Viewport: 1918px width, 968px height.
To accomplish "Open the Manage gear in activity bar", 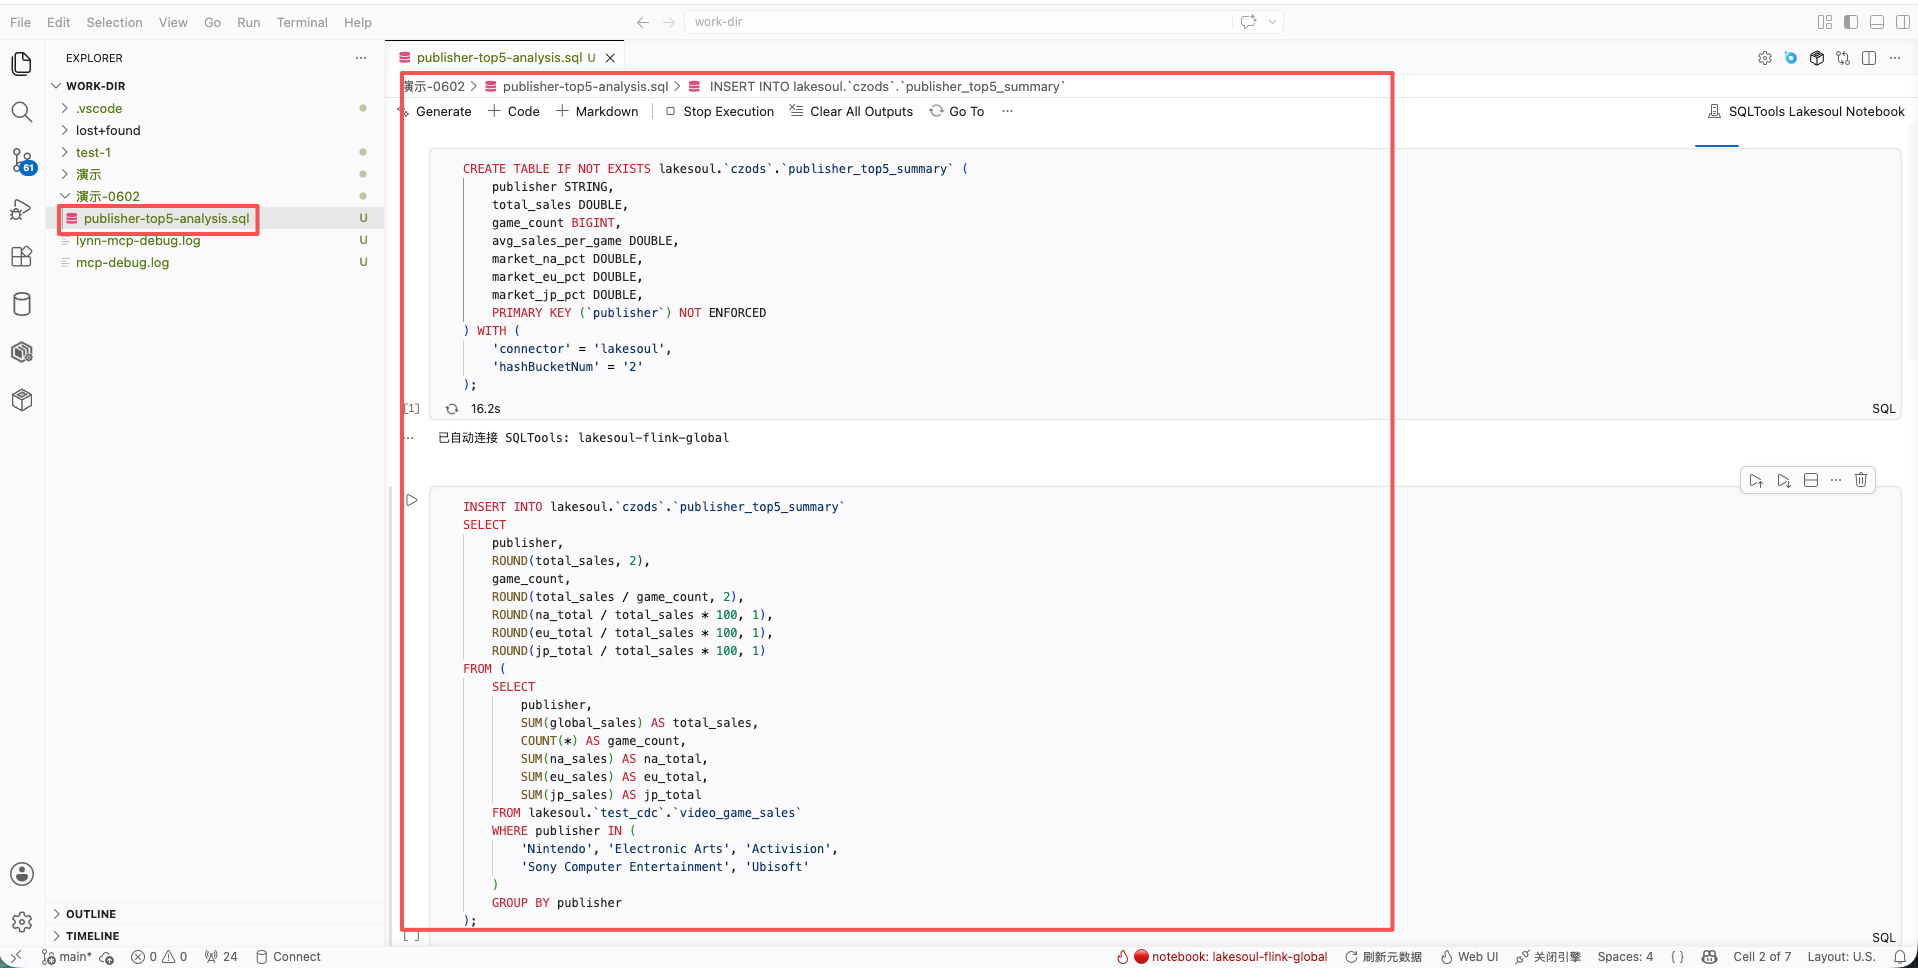I will [22, 922].
